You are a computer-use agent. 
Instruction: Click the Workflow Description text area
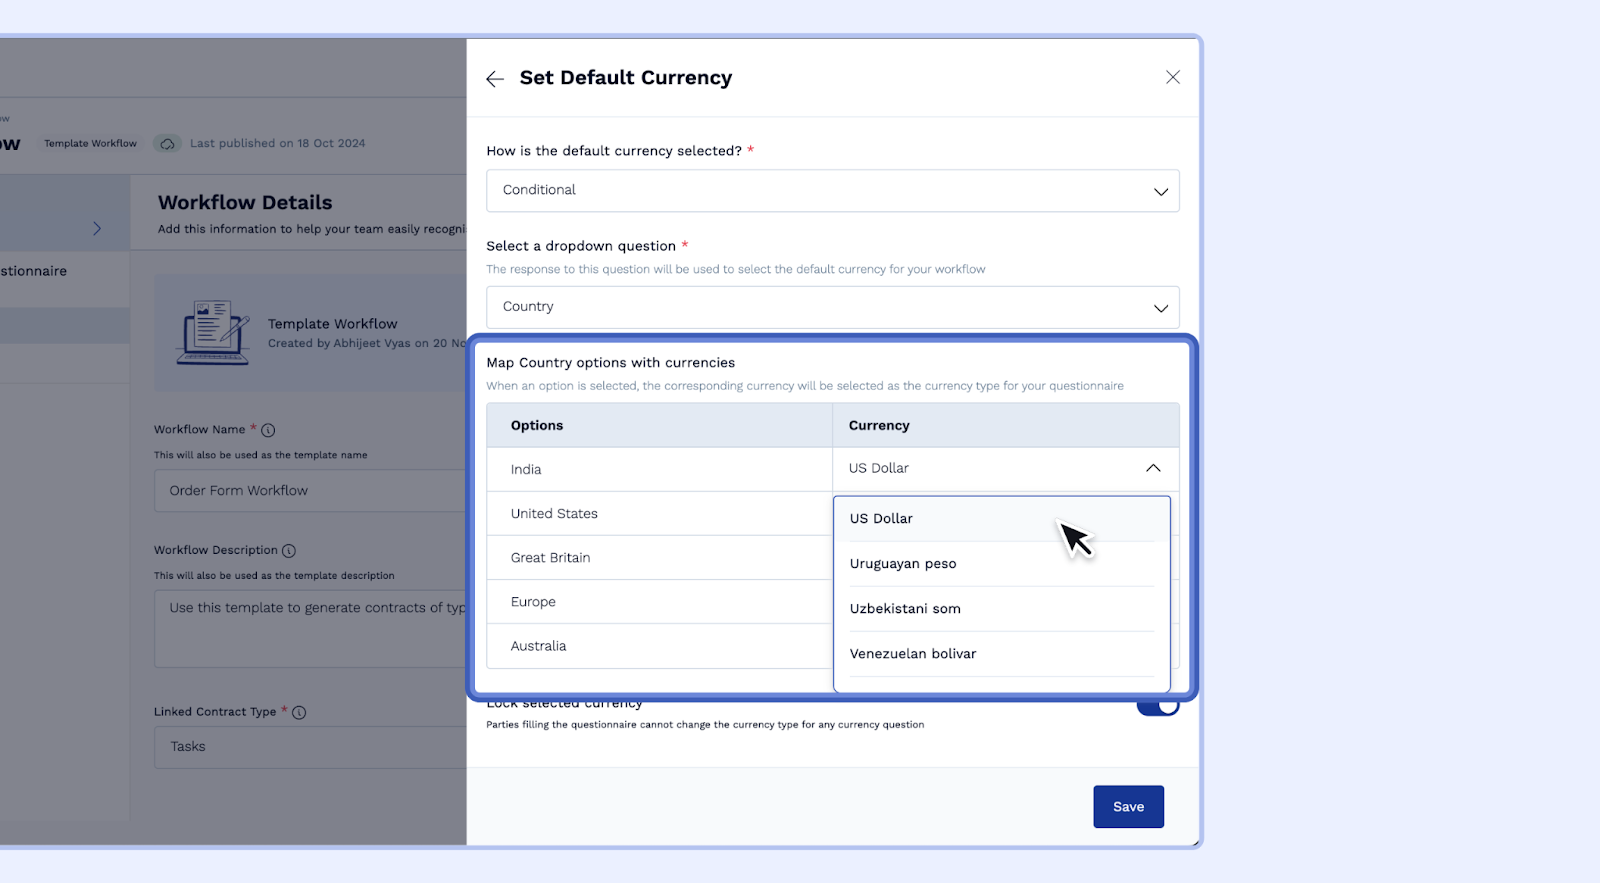point(310,629)
